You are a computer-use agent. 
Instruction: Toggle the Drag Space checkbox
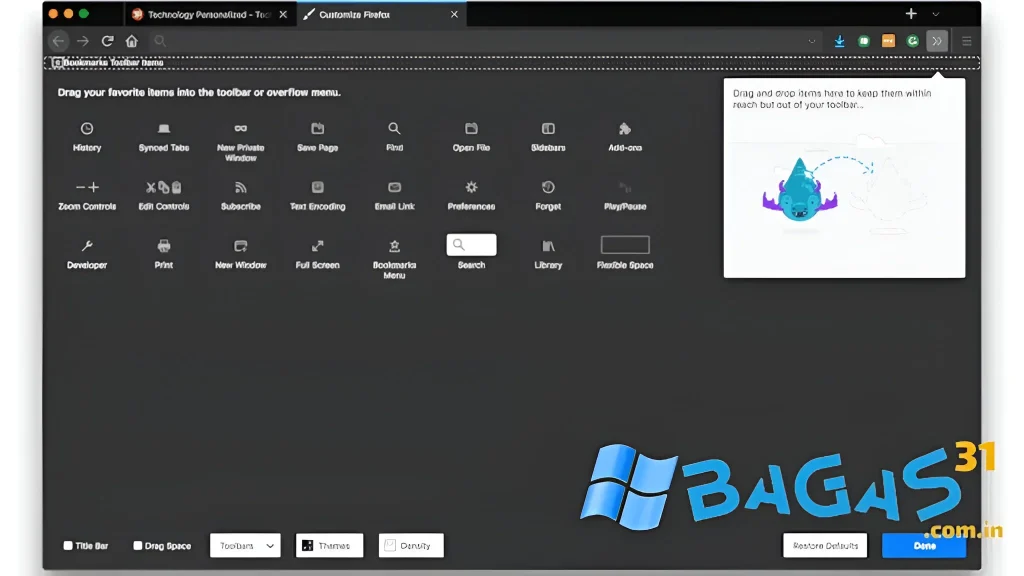(138, 546)
